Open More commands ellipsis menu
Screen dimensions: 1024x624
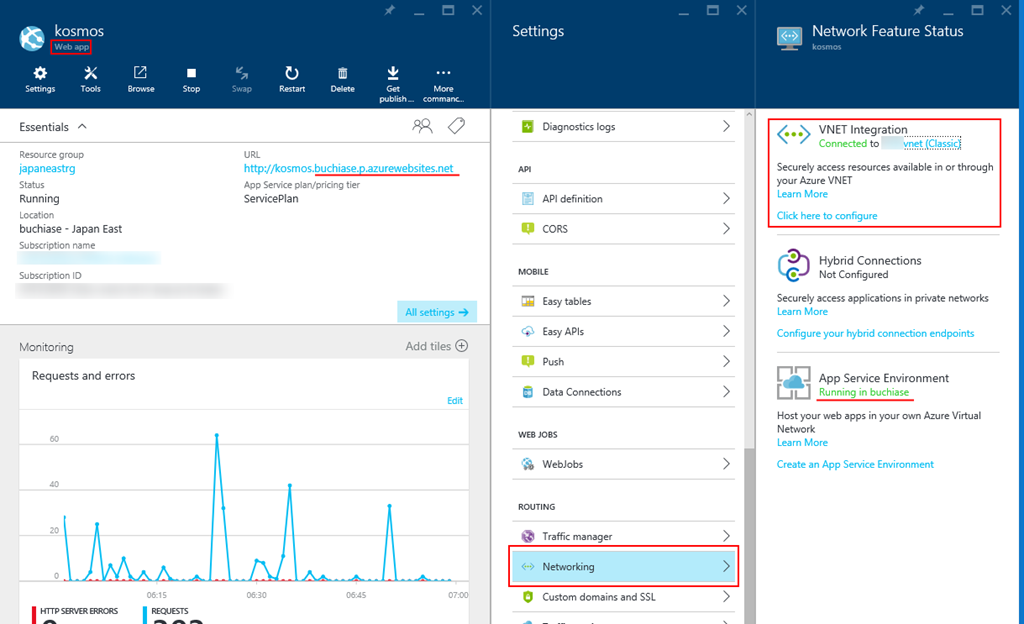point(444,74)
